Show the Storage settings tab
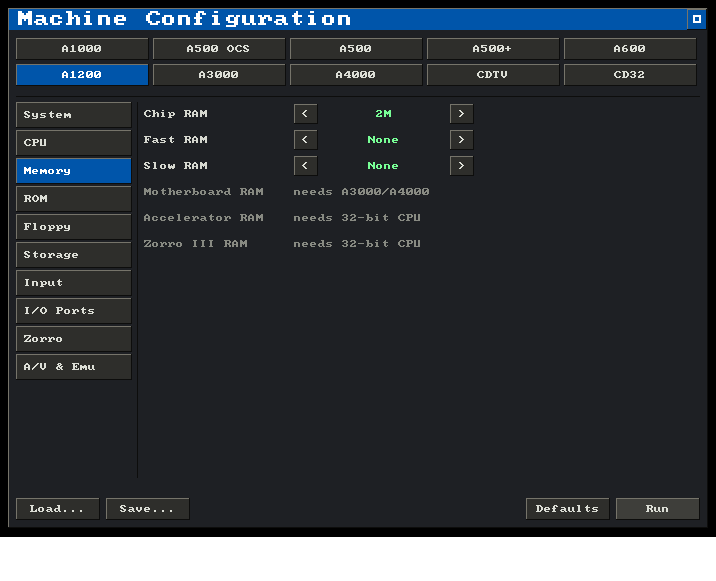 coord(74,255)
